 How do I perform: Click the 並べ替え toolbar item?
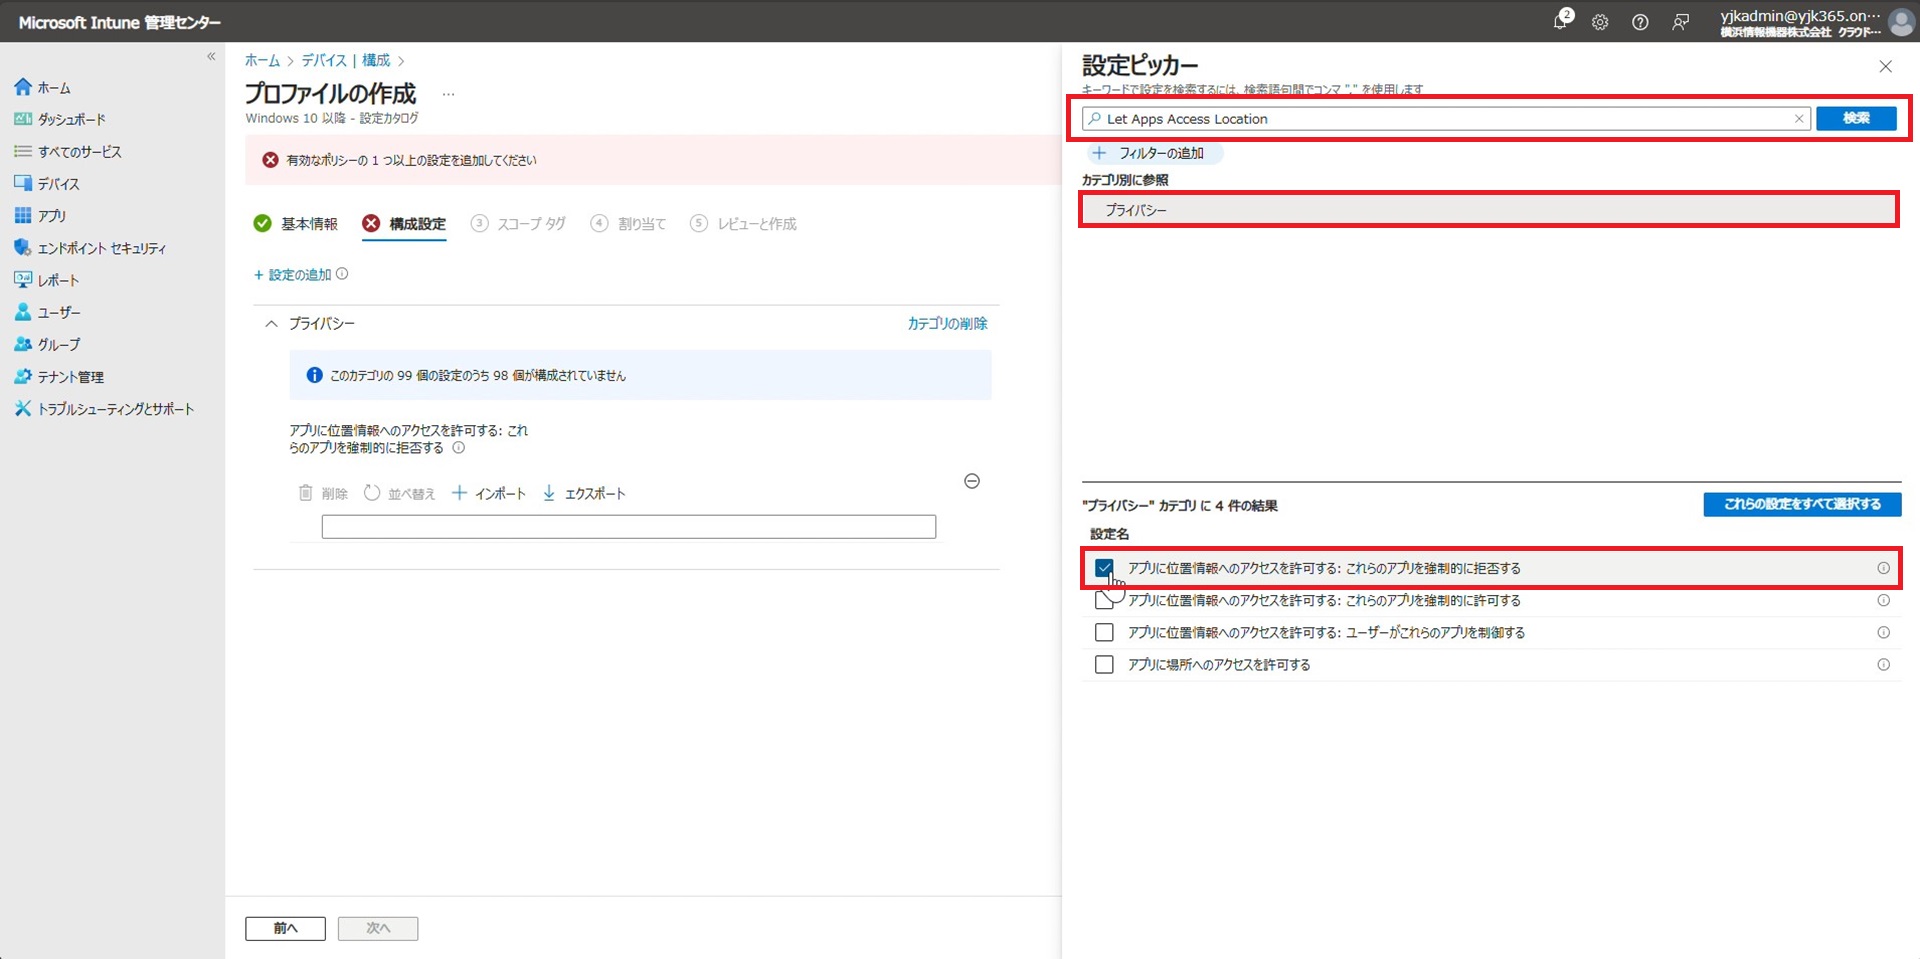(399, 493)
